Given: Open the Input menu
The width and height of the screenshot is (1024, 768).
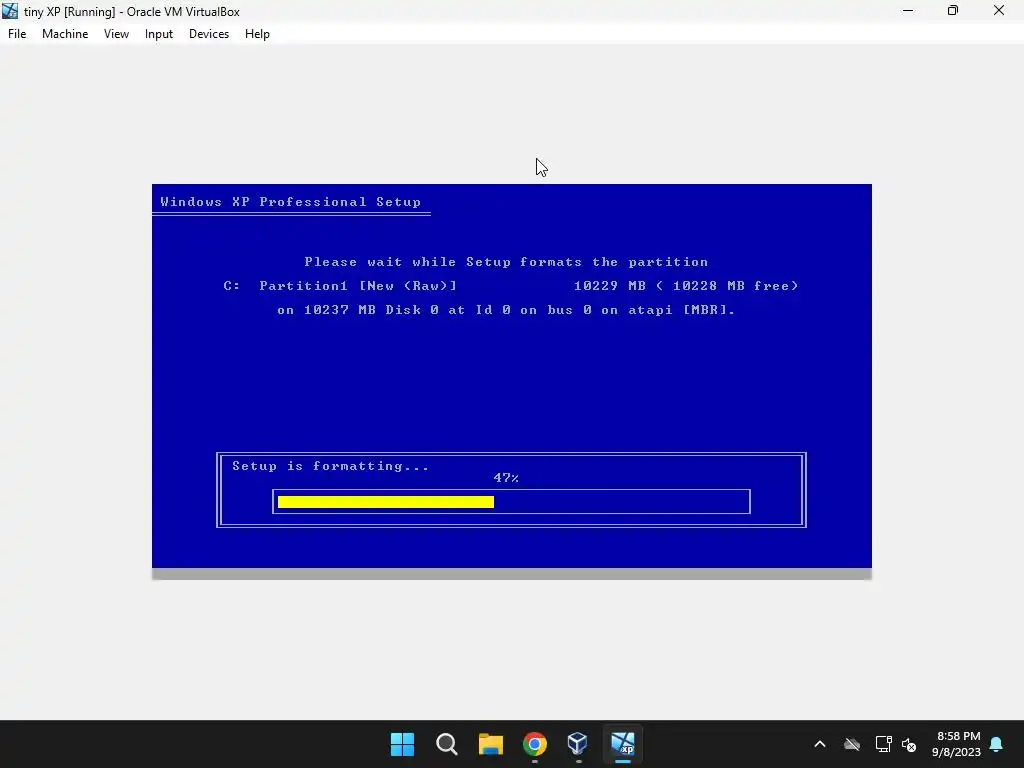Looking at the screenshot, I should (x=159, y=34).
